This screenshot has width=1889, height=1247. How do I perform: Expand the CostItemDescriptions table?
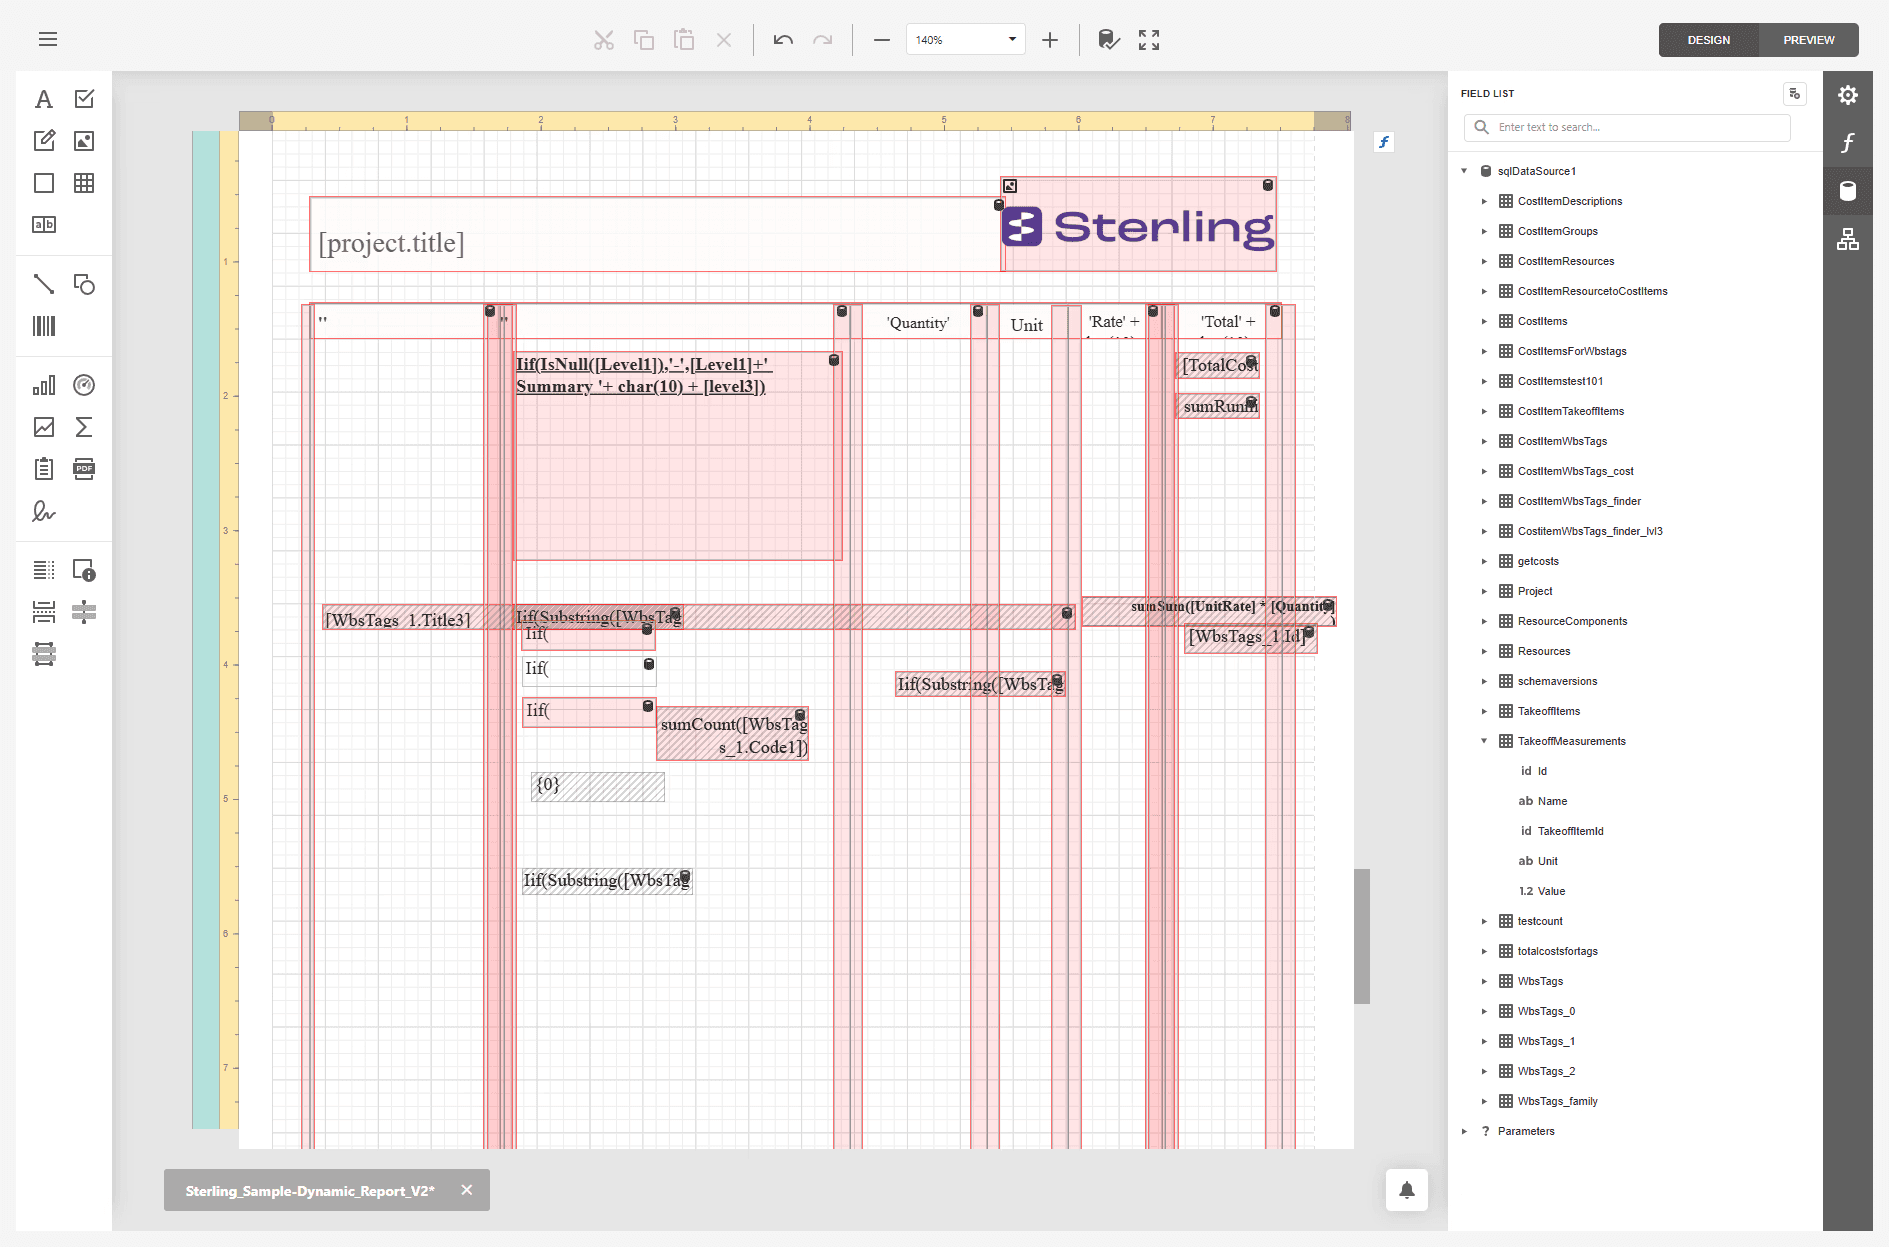(1484, 201)
